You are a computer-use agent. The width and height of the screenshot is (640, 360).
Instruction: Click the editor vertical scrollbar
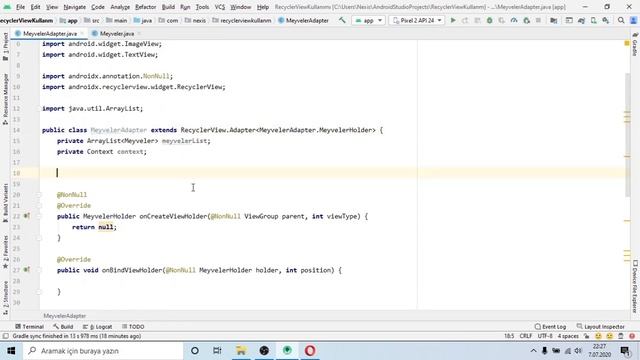click(x=627, y=135)
